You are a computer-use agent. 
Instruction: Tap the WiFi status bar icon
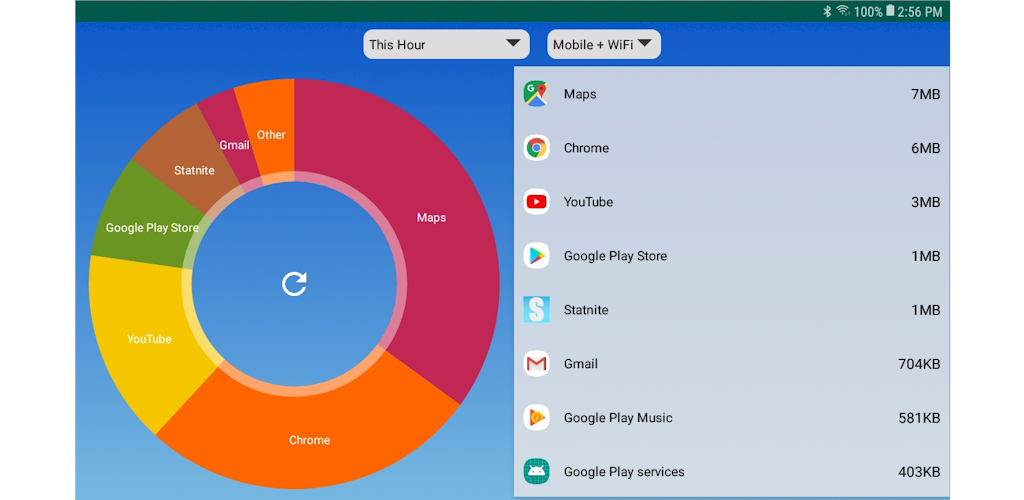(843, 11)
